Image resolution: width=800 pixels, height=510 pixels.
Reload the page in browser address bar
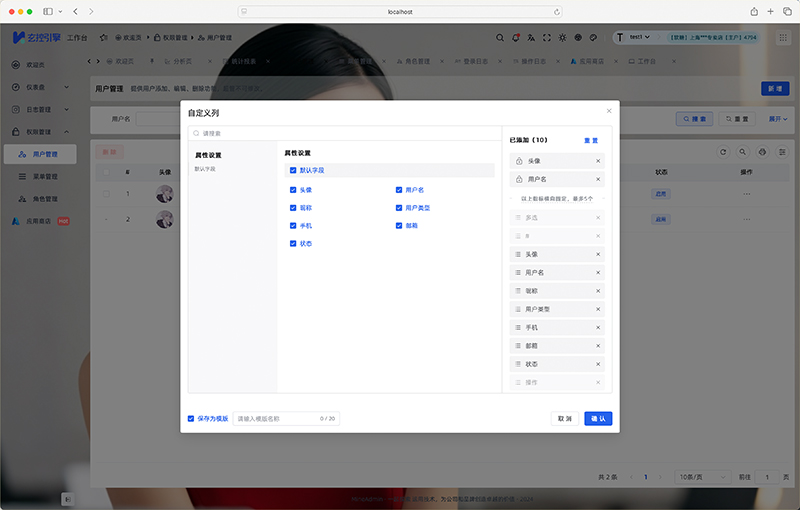tap(557, 12)
